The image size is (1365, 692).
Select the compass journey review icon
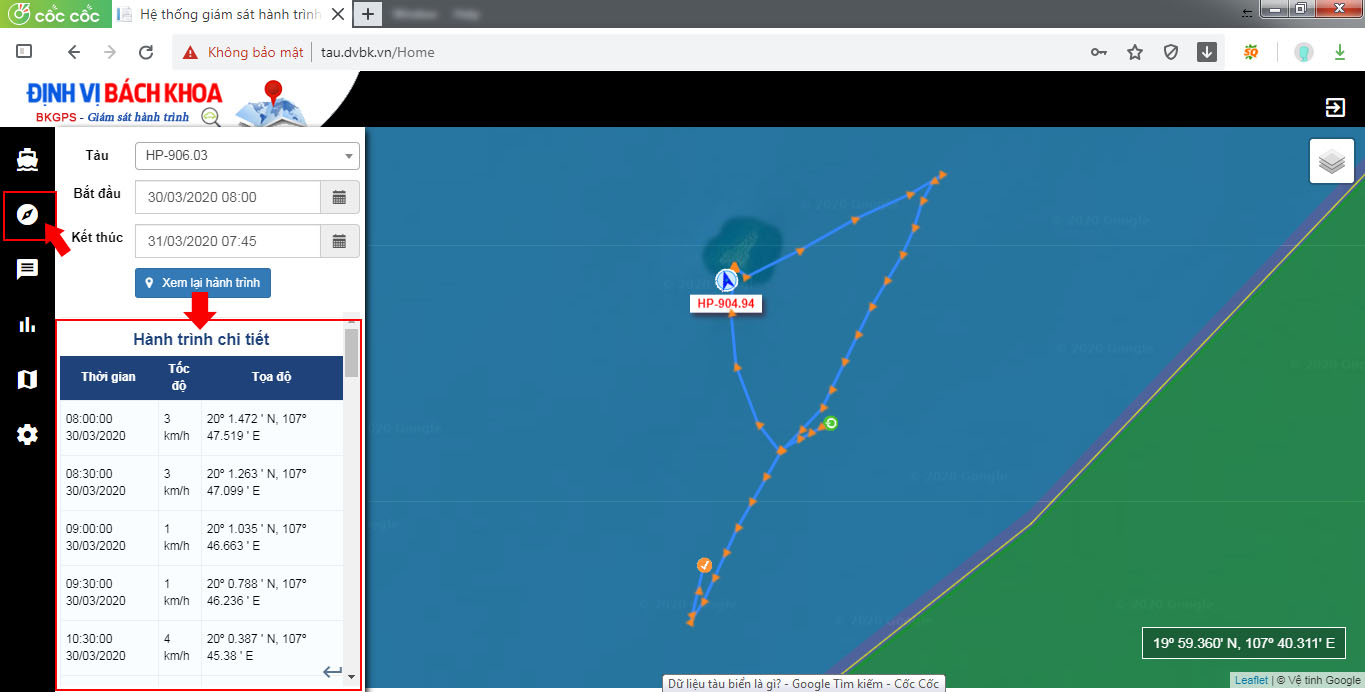point(27,214)
